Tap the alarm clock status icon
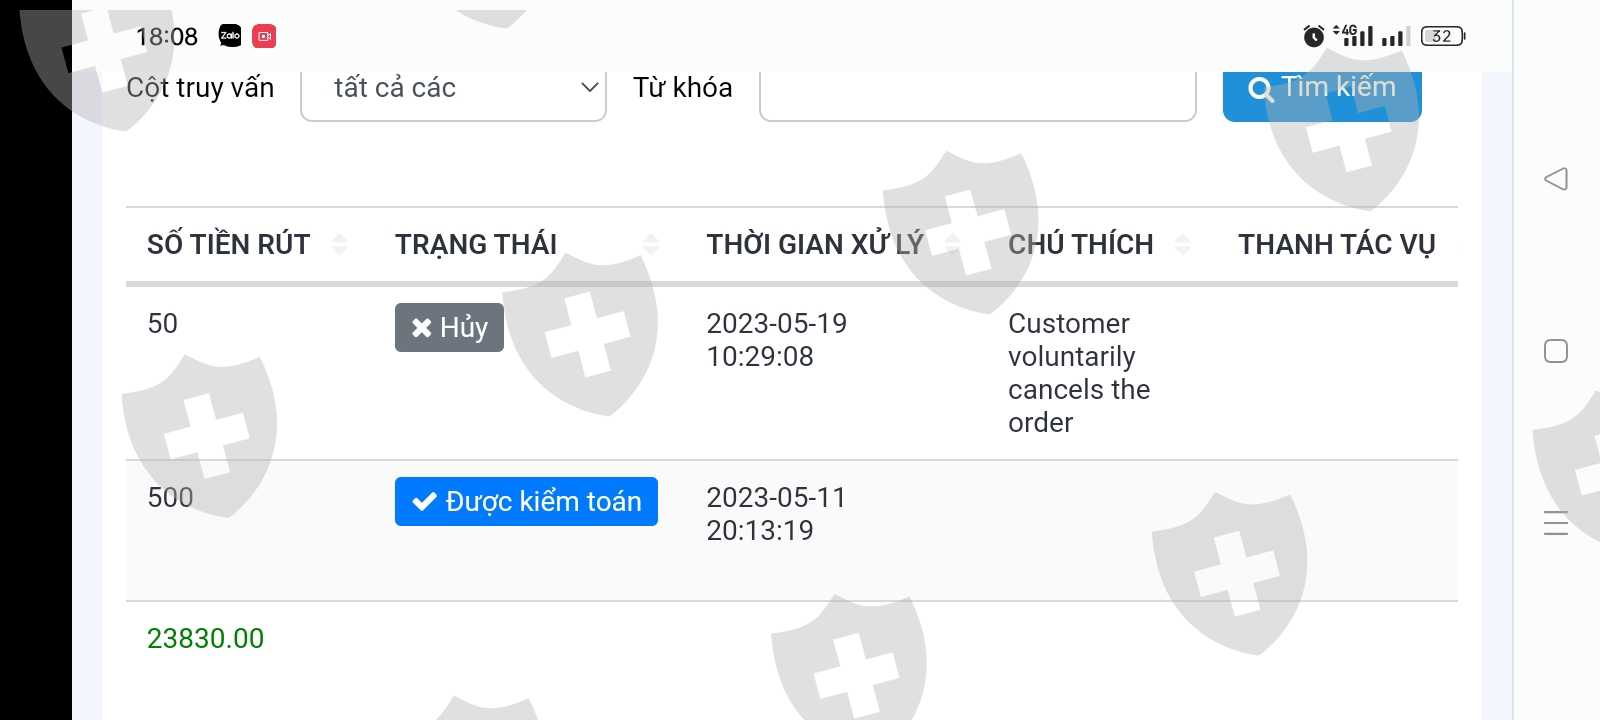The width and height of the screenshot is (1600, 720). (x=1313, y=36)
